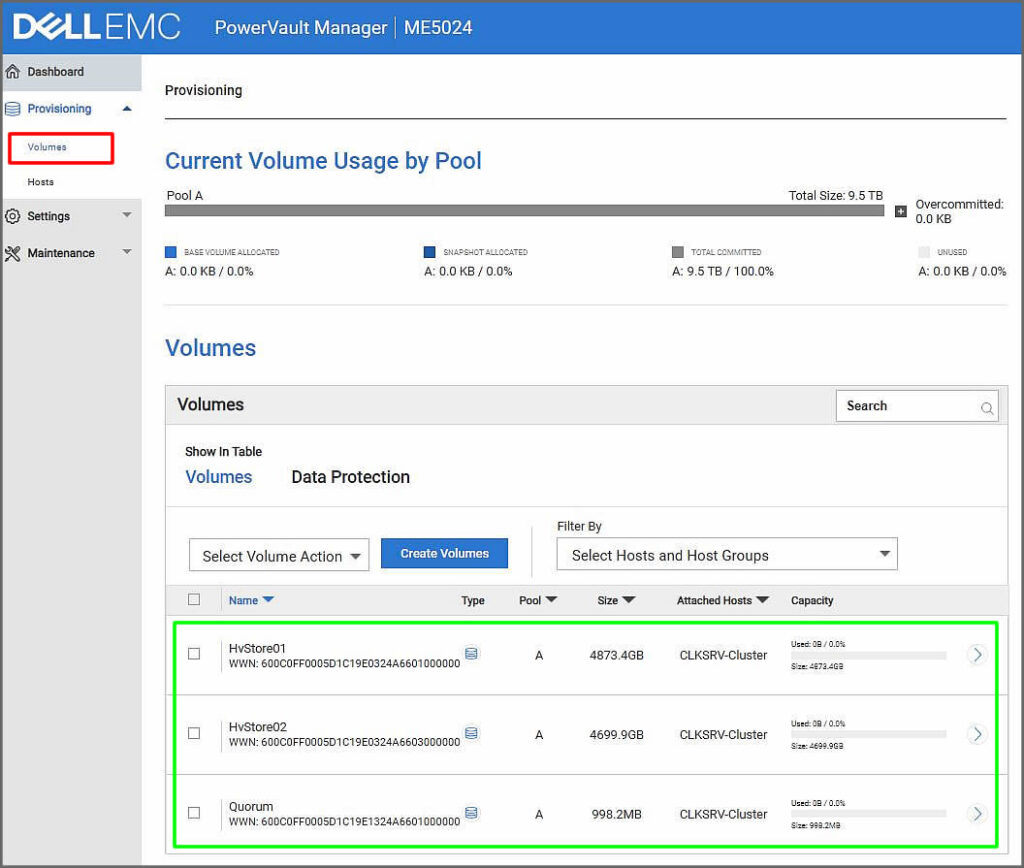Open HvStore02 details with arrow icon
Screen dimensions: 1024x868
coord(977,734)
